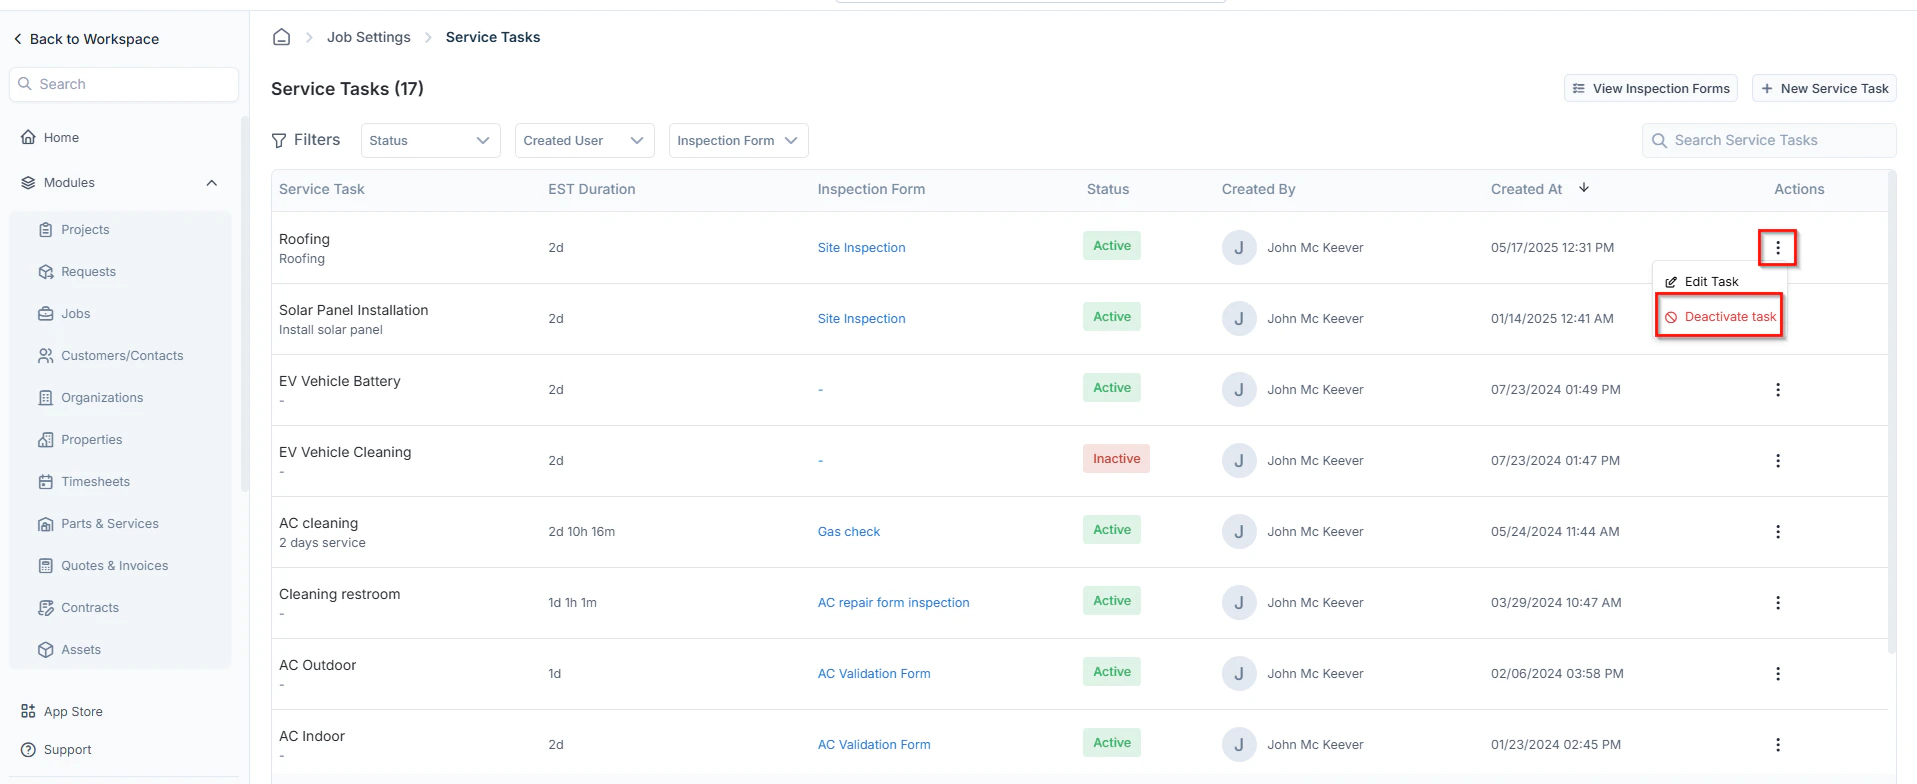This screenshot has height=784, width=1917.
Task: Open the Inspection Form filter dropdown
Action: 739,141
